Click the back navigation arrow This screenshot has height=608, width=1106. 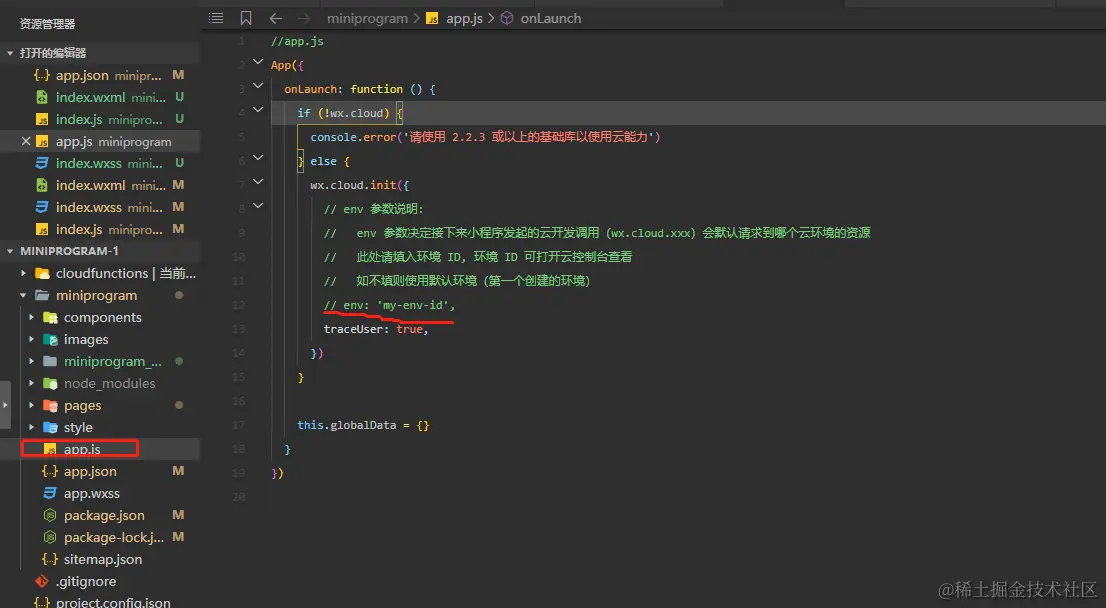[276, 18]
